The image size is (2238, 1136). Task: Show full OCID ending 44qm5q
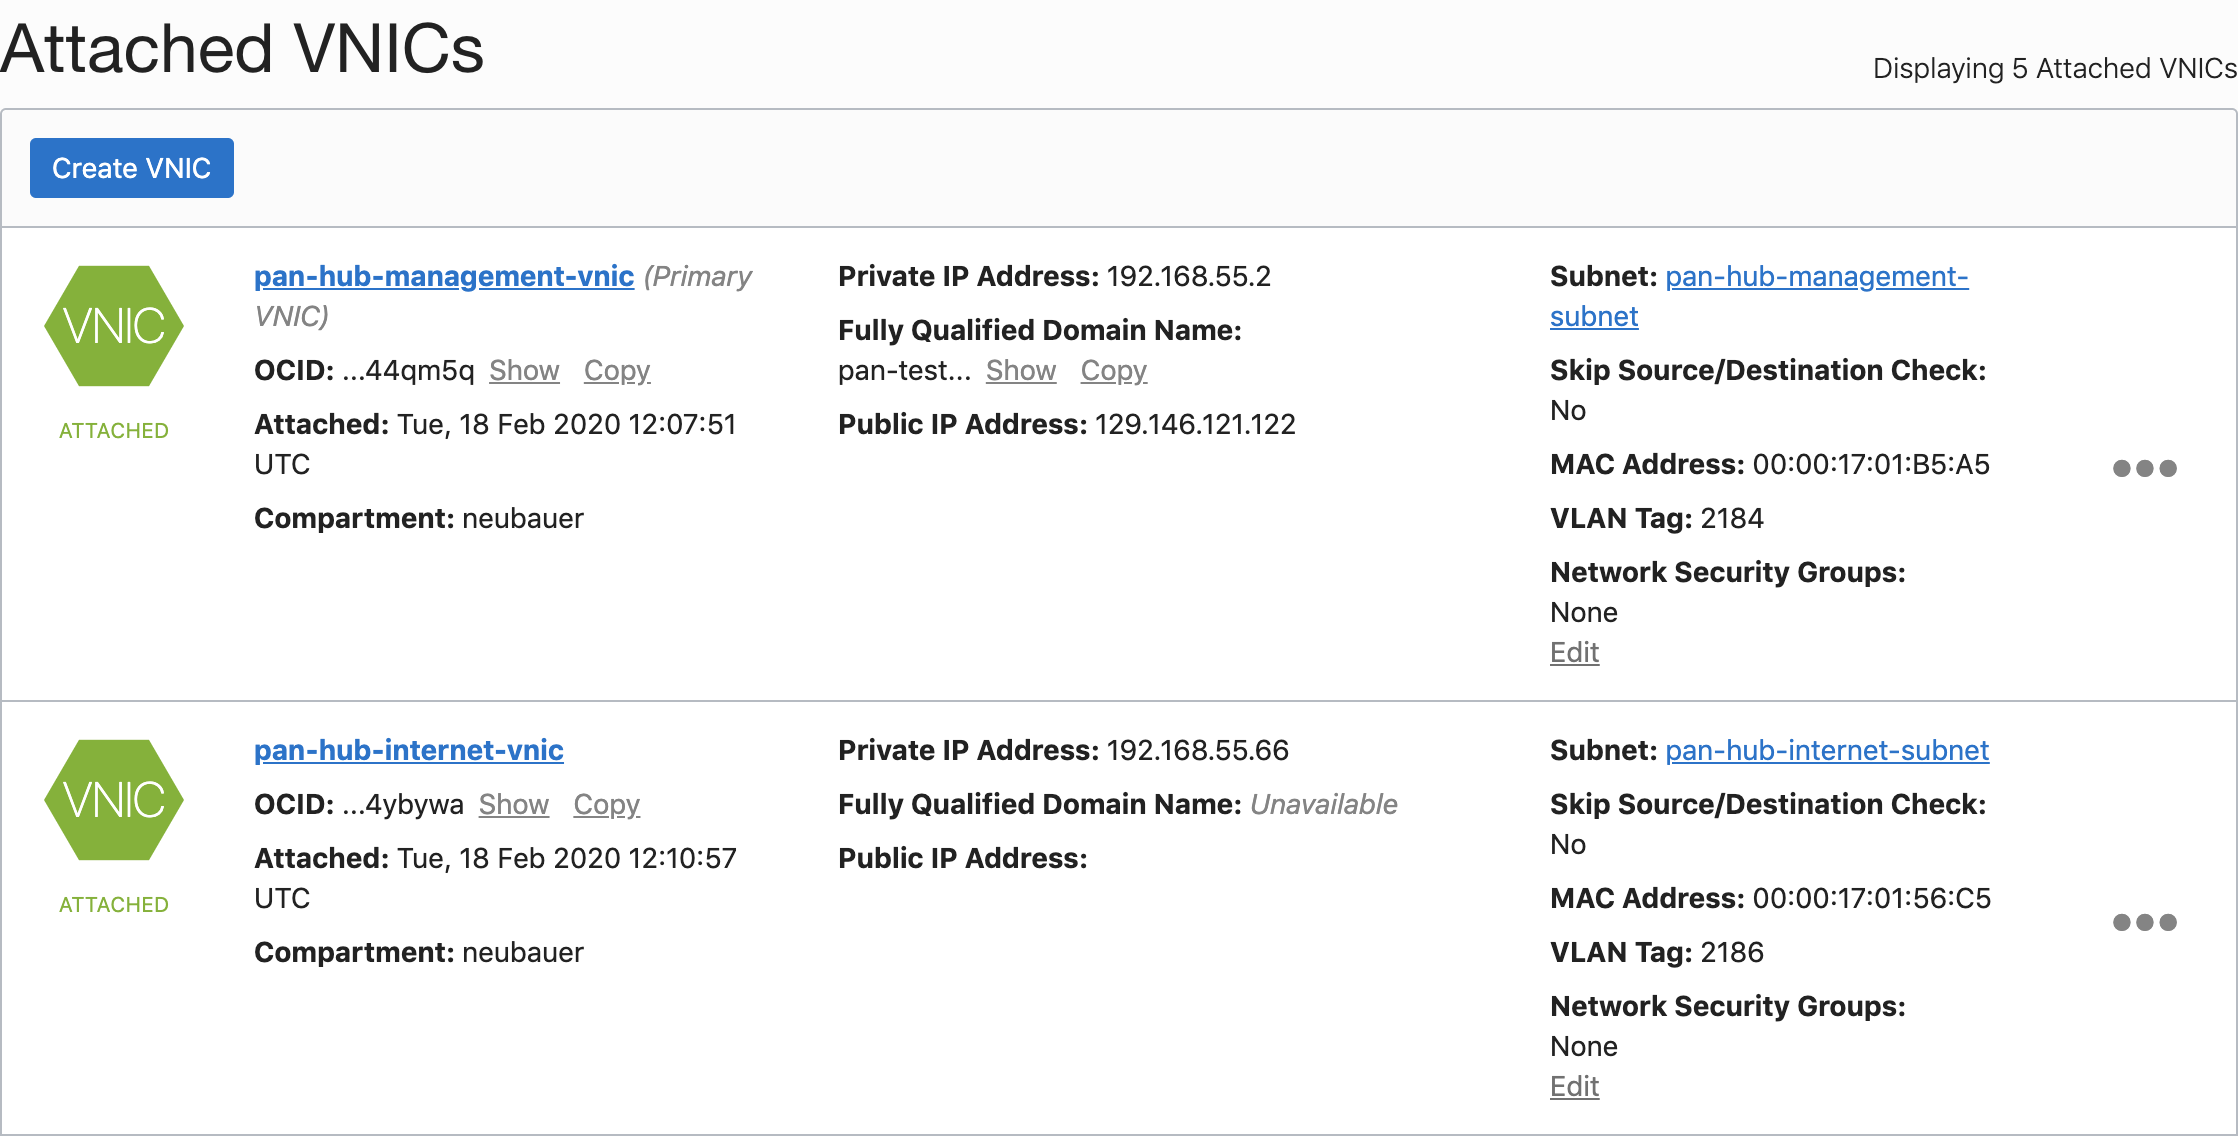[x=523, y=370]
